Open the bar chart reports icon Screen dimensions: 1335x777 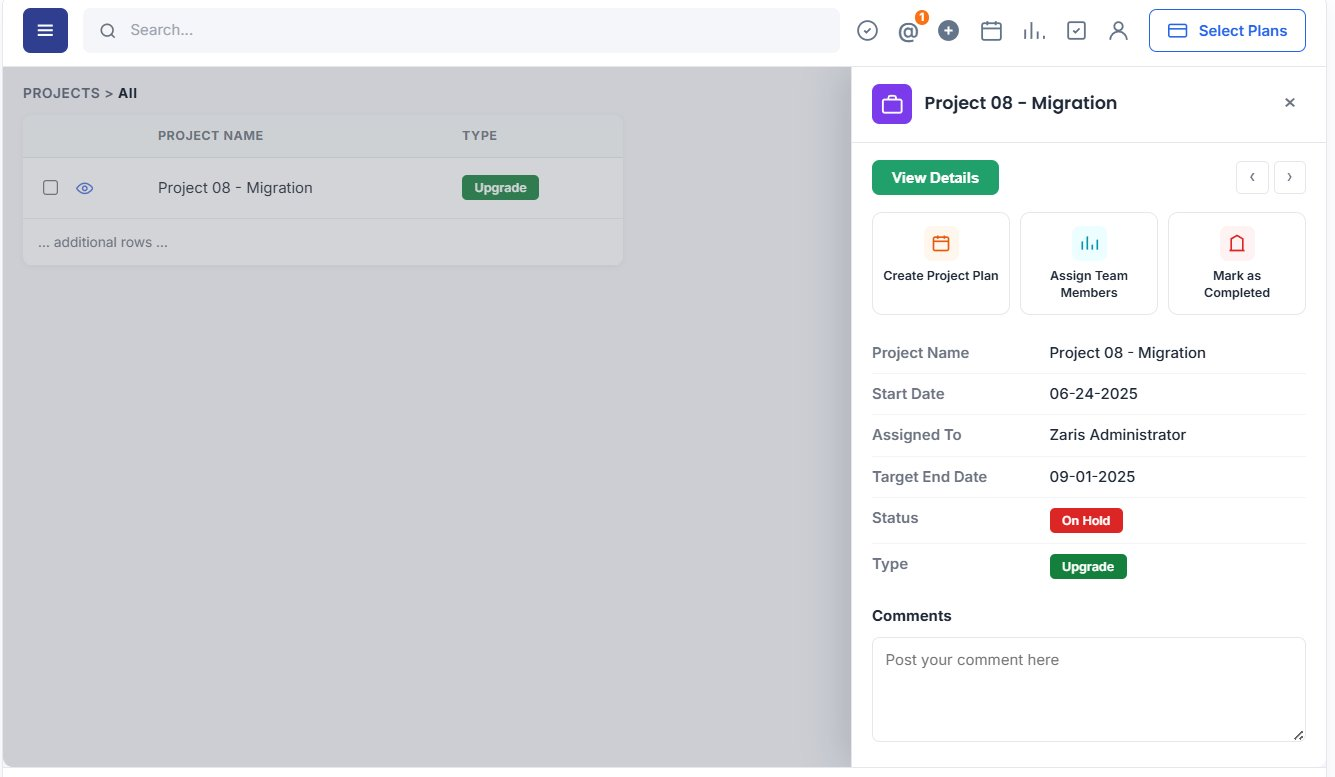[x=1034, y=31]
